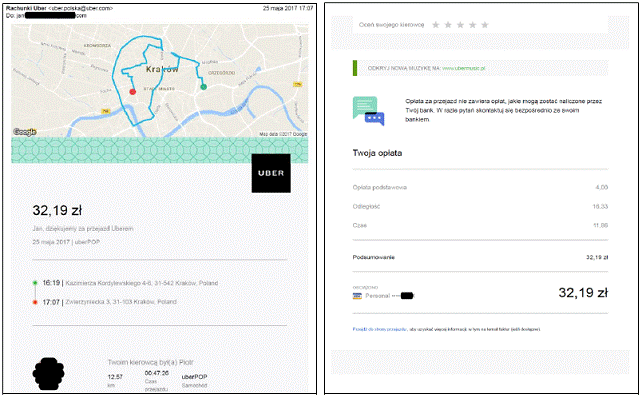The width and height of the screenshot is (642, 398).
Task: Click the green pickup marker on the map
Action: coord(203,87)
